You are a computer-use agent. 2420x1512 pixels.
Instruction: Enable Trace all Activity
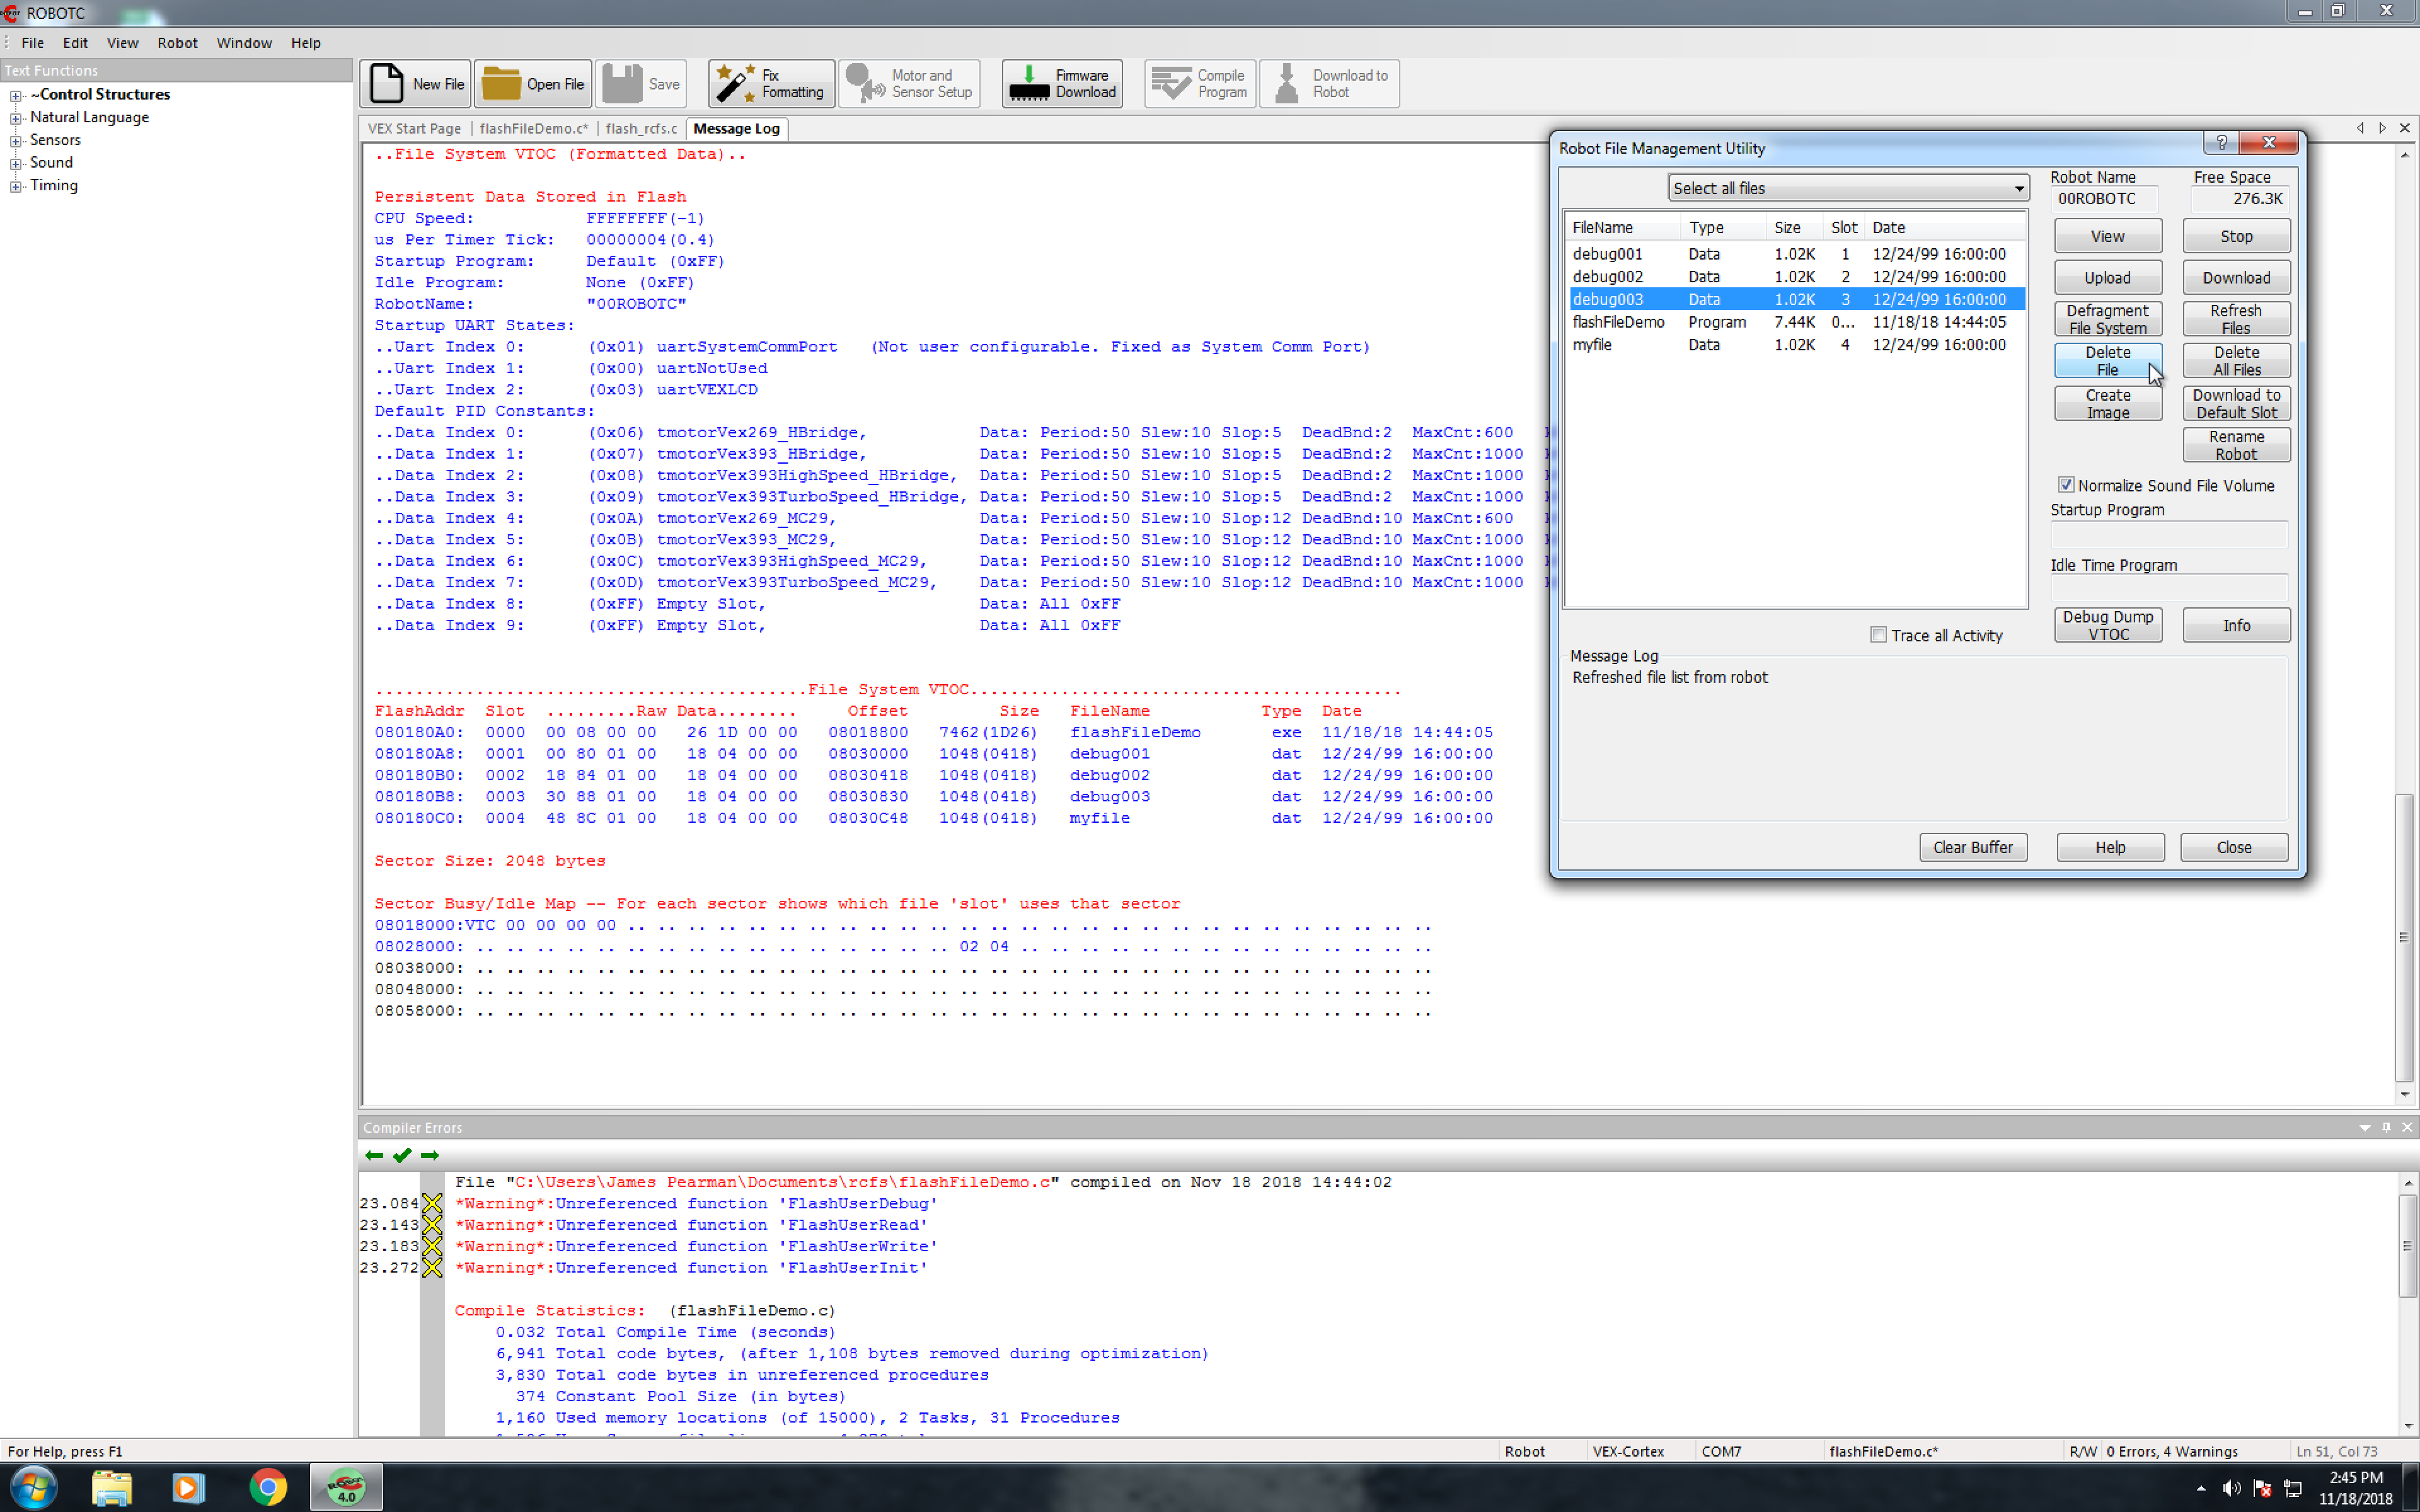coord(1878,634)
